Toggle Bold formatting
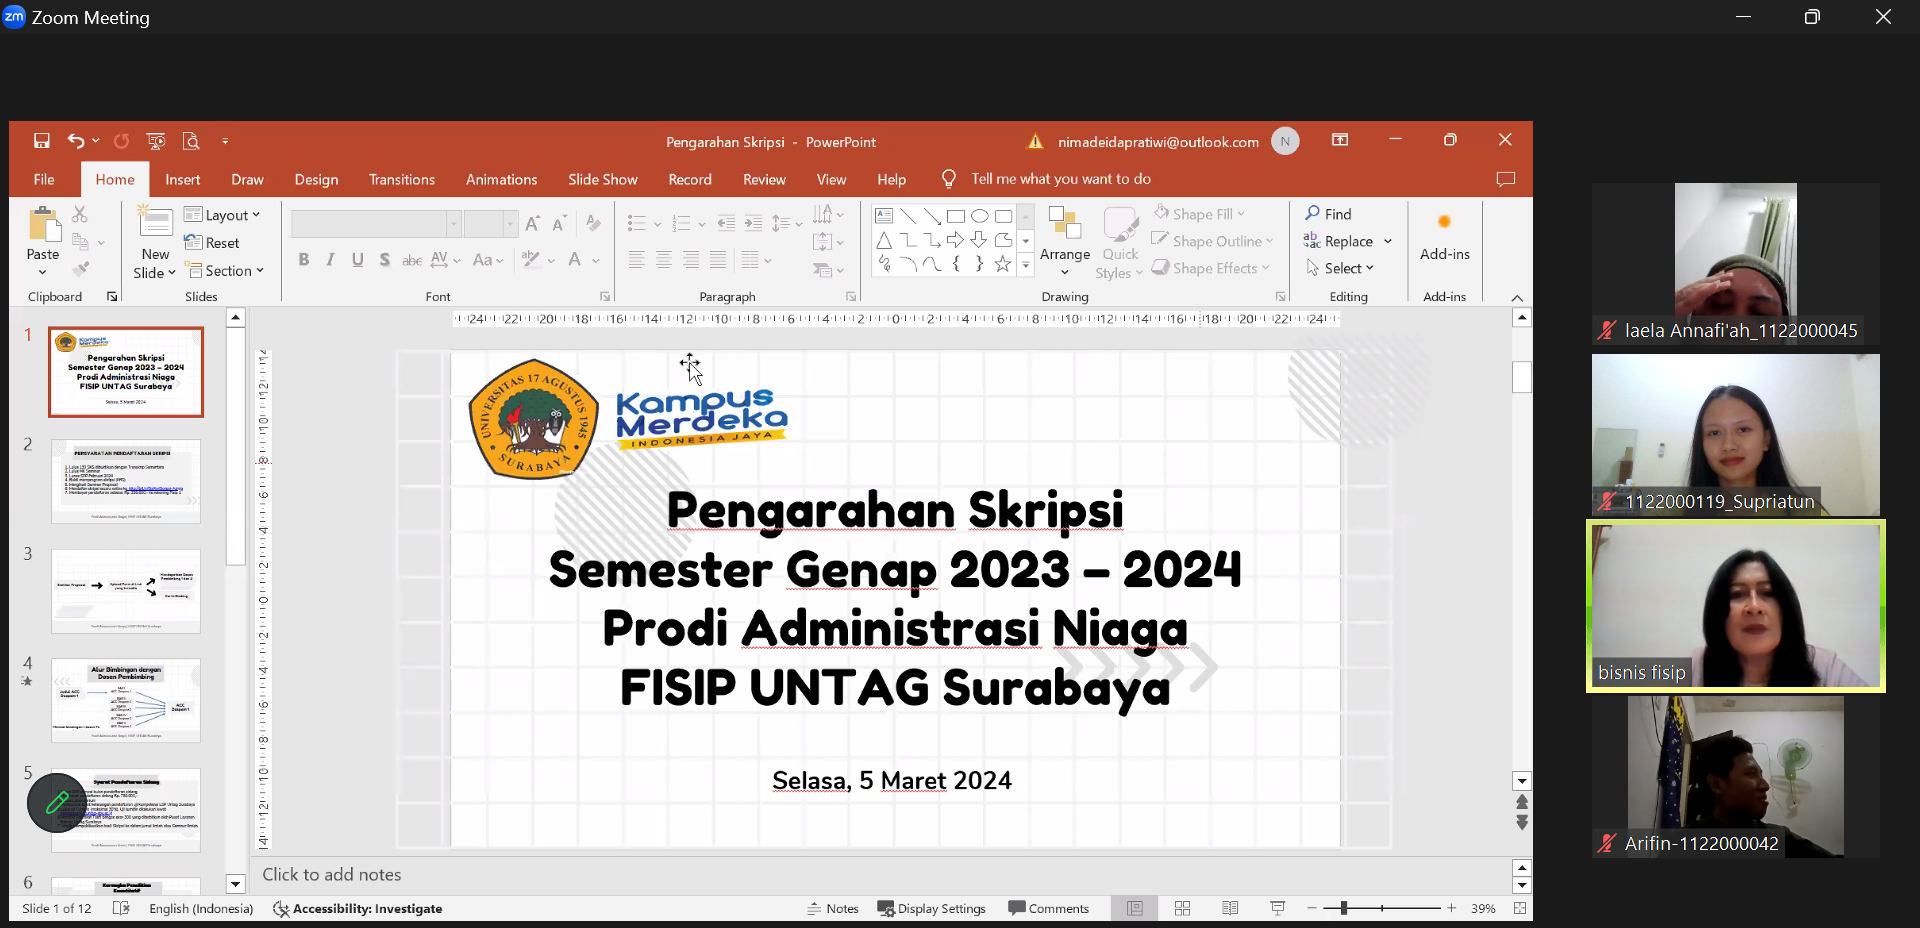The width and height of the screenshot is (1920, 928). 303,260
